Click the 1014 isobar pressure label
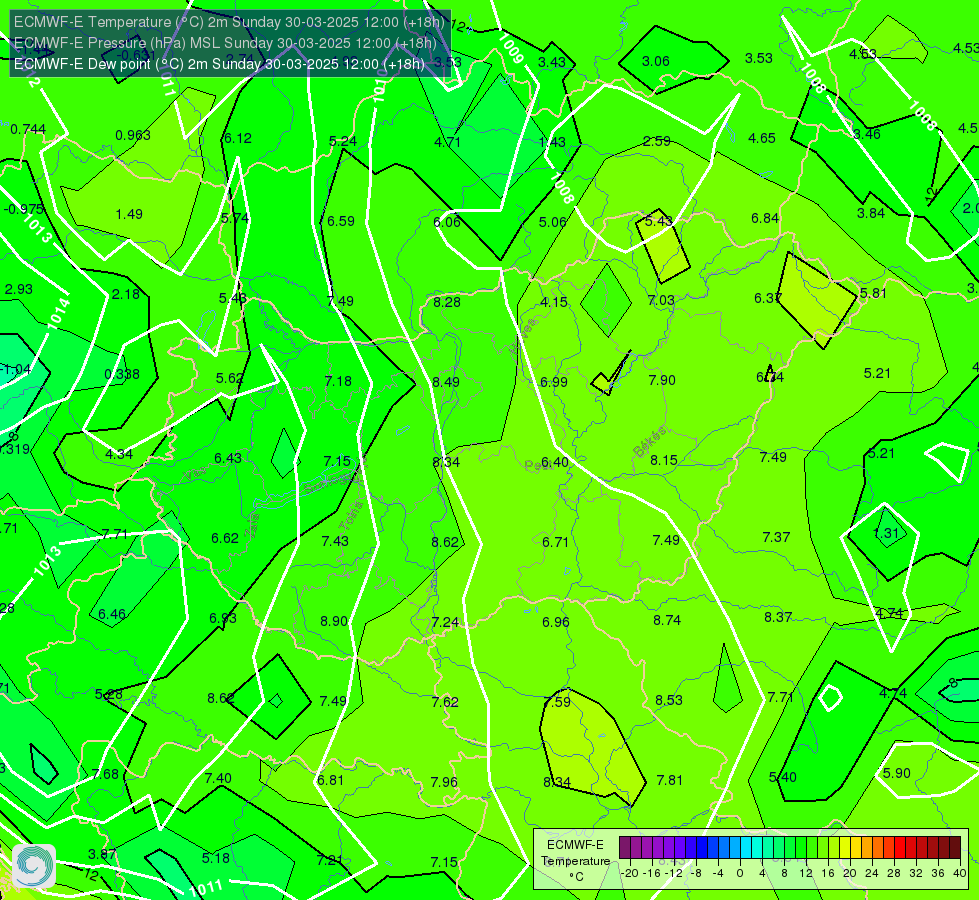 (59, 314)
